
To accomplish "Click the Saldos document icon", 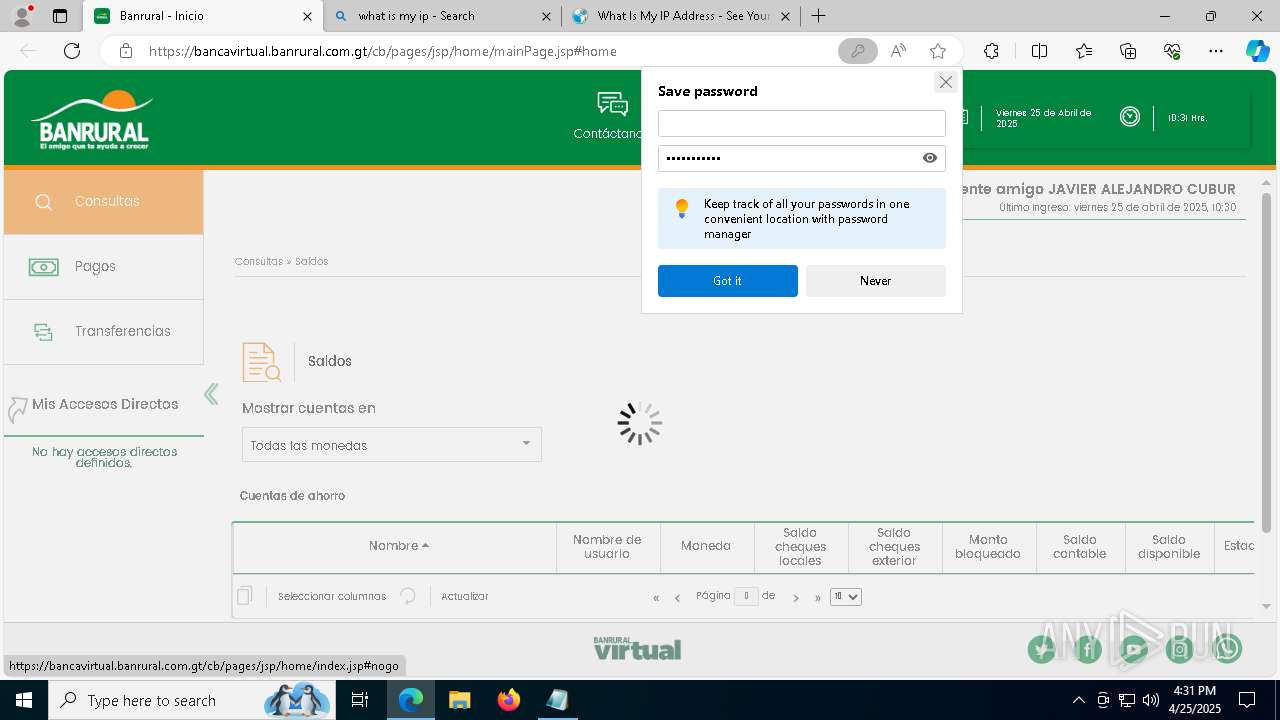I will (x=262, y=362).
